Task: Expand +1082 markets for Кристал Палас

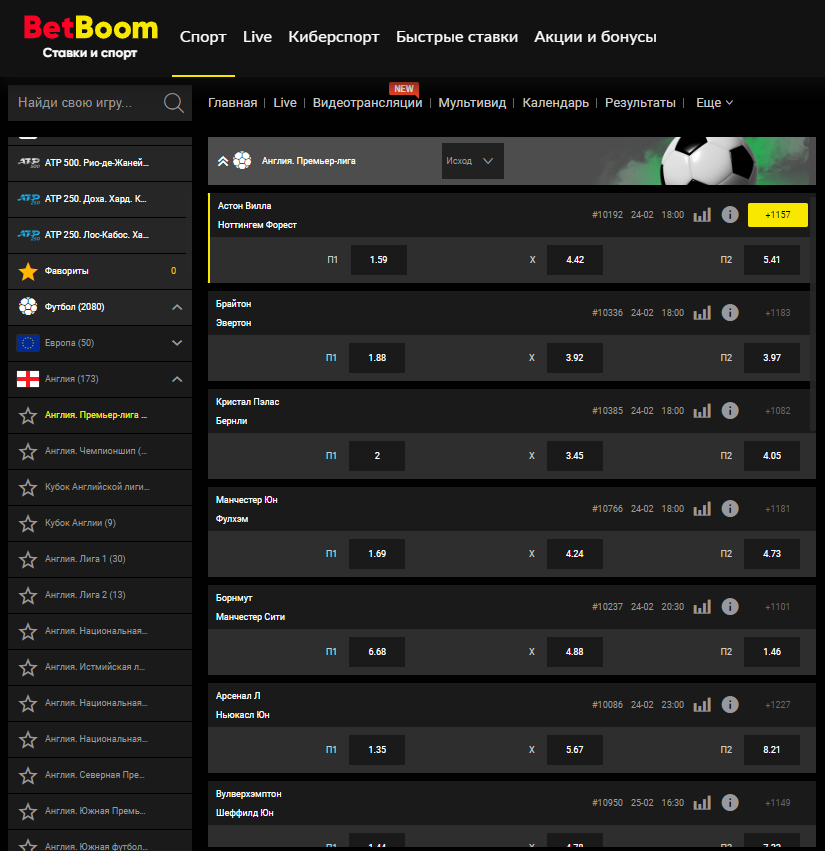Action: 778,411
